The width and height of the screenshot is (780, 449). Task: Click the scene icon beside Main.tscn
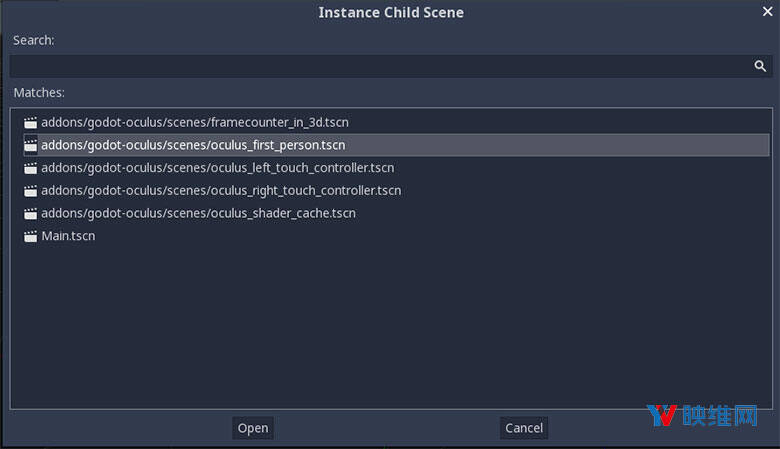click(31, 237)
